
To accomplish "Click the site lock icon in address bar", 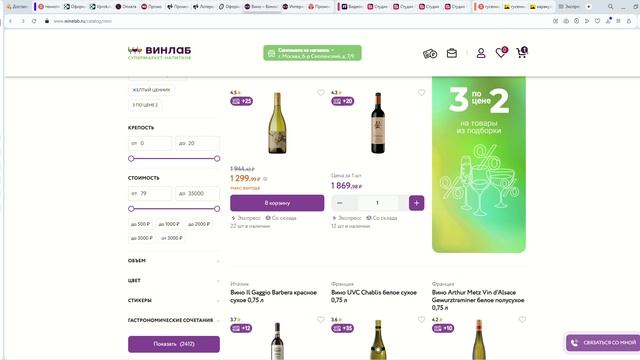I will (47, 21).
